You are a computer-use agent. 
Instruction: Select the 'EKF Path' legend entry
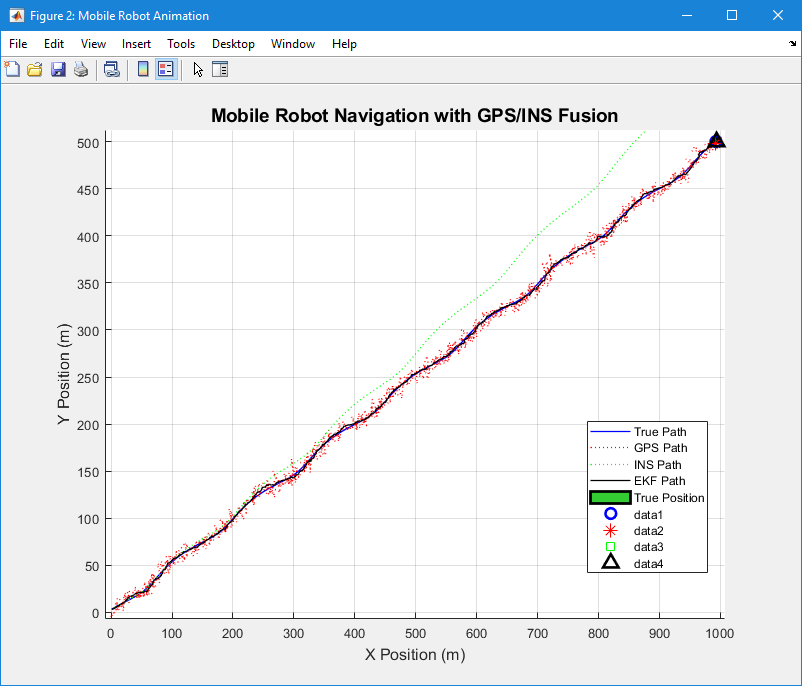pyautogui.click(x=659, y=481)
